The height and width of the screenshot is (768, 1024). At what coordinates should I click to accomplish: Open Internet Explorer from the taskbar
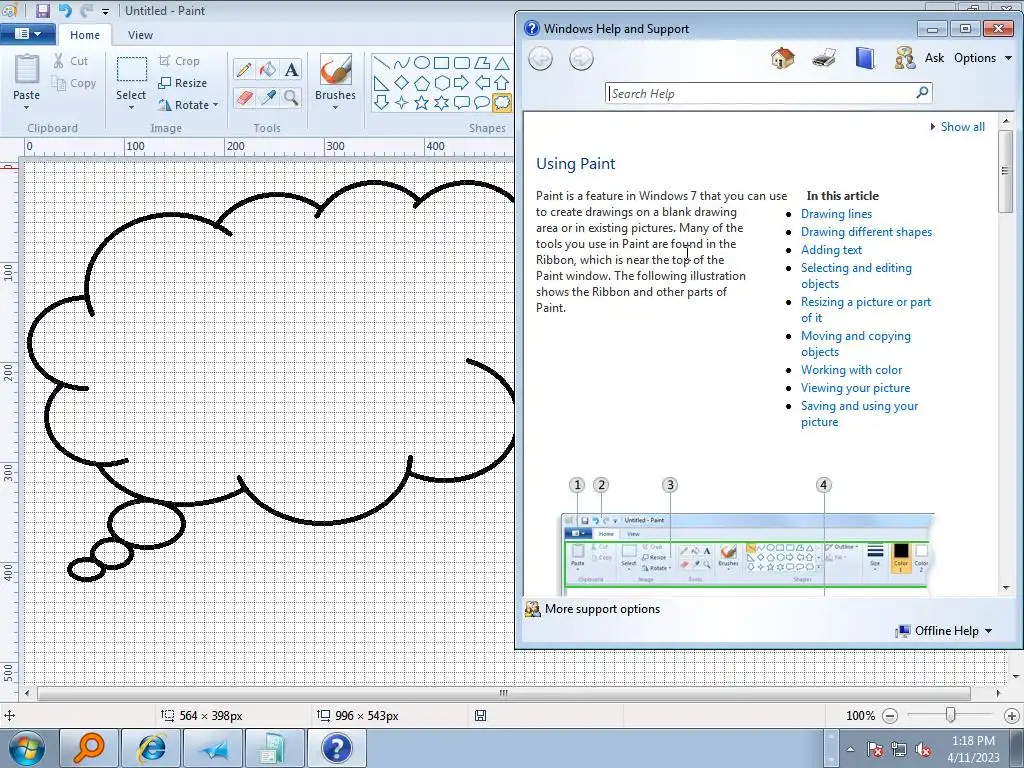152,748
